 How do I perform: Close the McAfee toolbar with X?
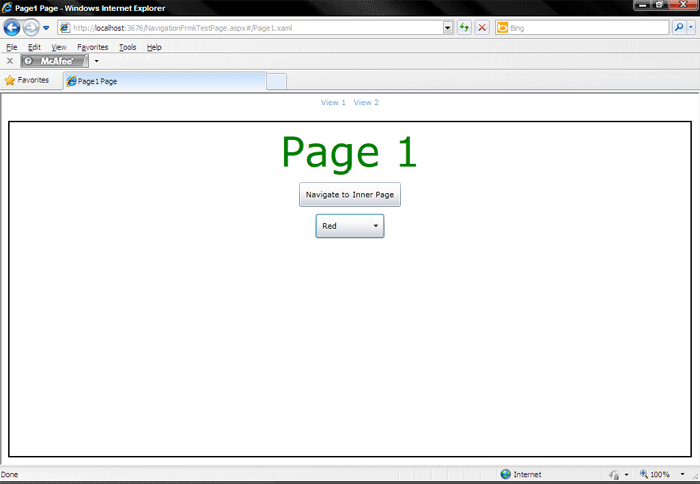(x=10, y=61)
